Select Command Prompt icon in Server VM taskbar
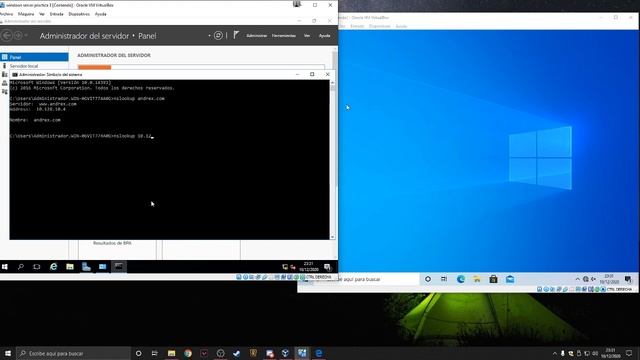Screen dimensions: 640x360 click(x=119, y=267)
